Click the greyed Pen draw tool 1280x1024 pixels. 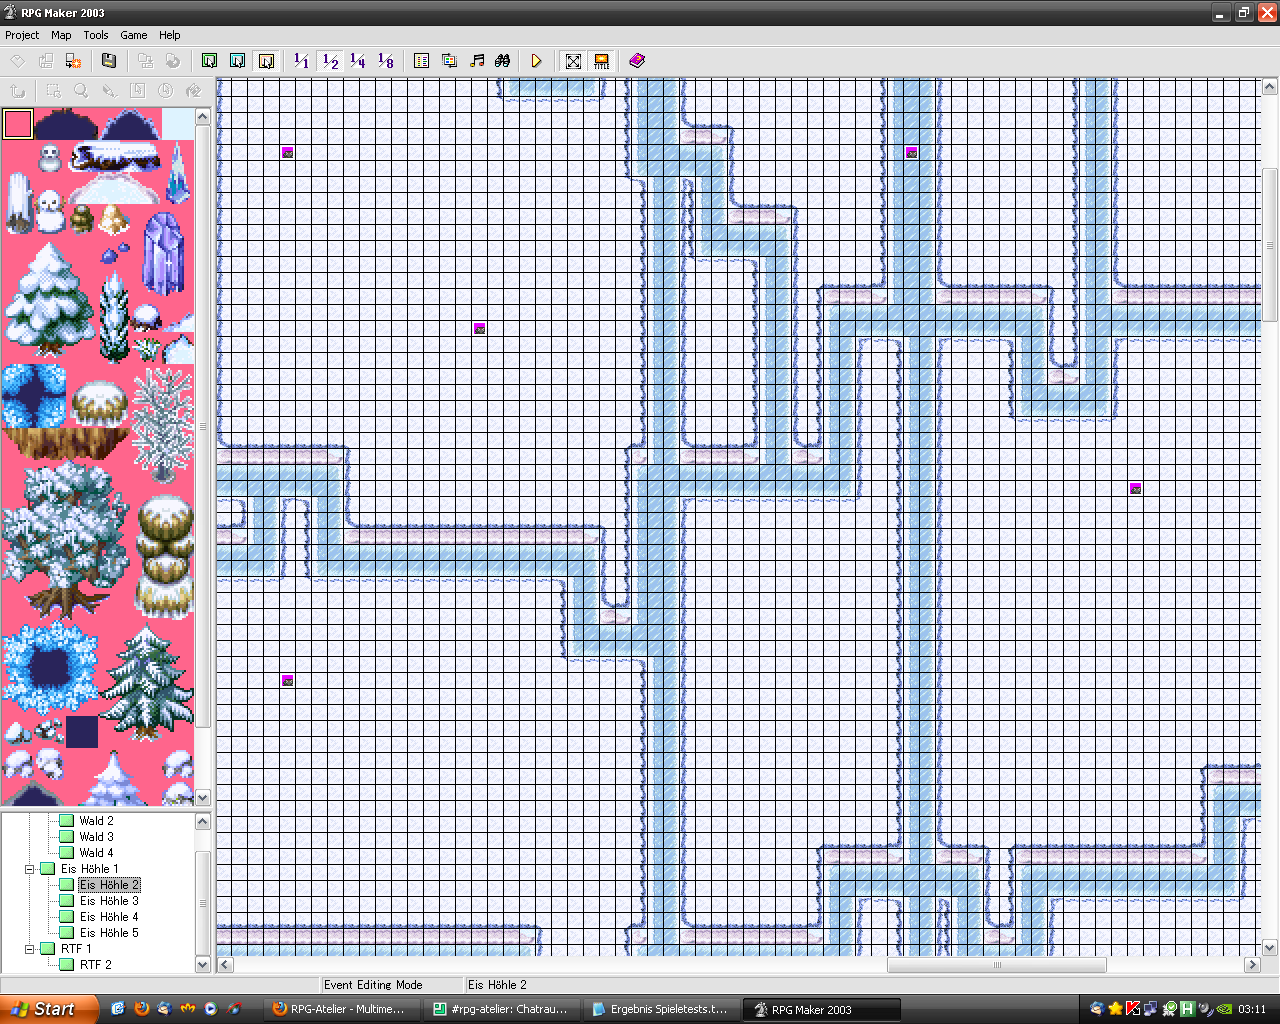tap(109, 91)
